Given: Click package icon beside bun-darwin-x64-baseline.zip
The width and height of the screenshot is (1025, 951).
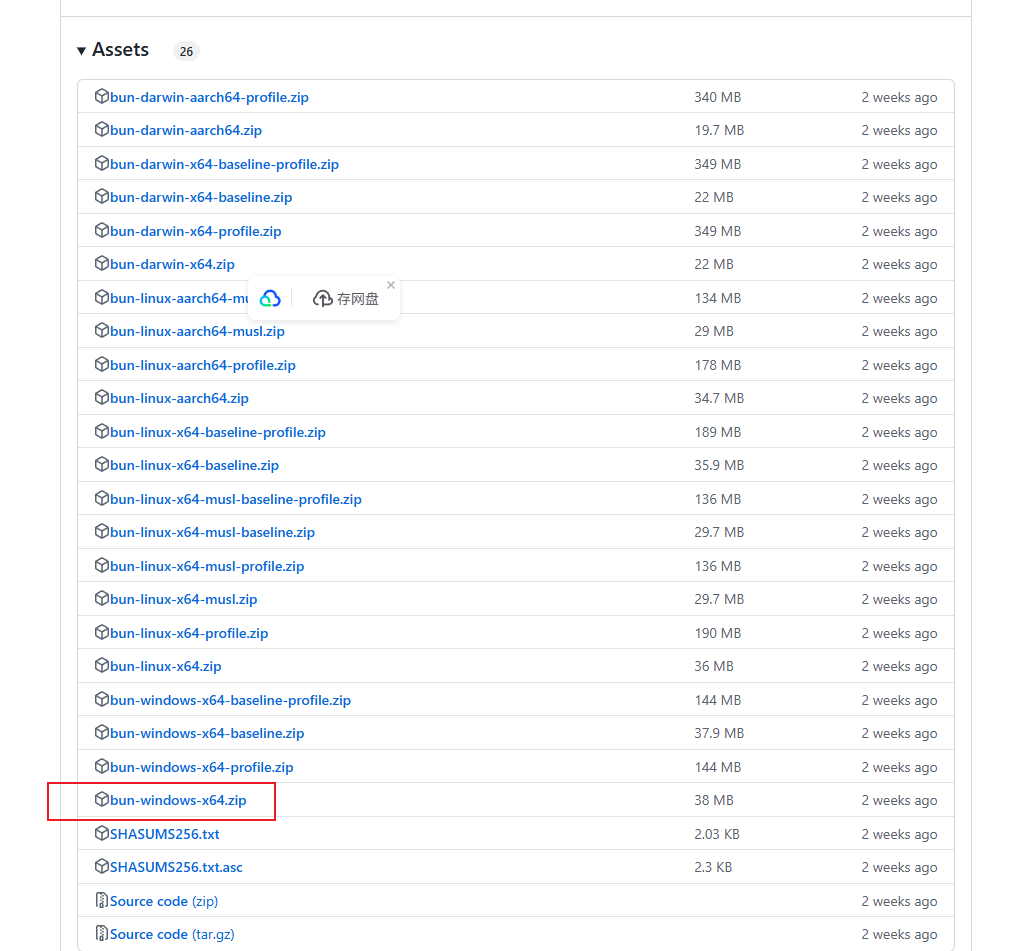Looking at the screenshot, I should [x=101, y=196].
